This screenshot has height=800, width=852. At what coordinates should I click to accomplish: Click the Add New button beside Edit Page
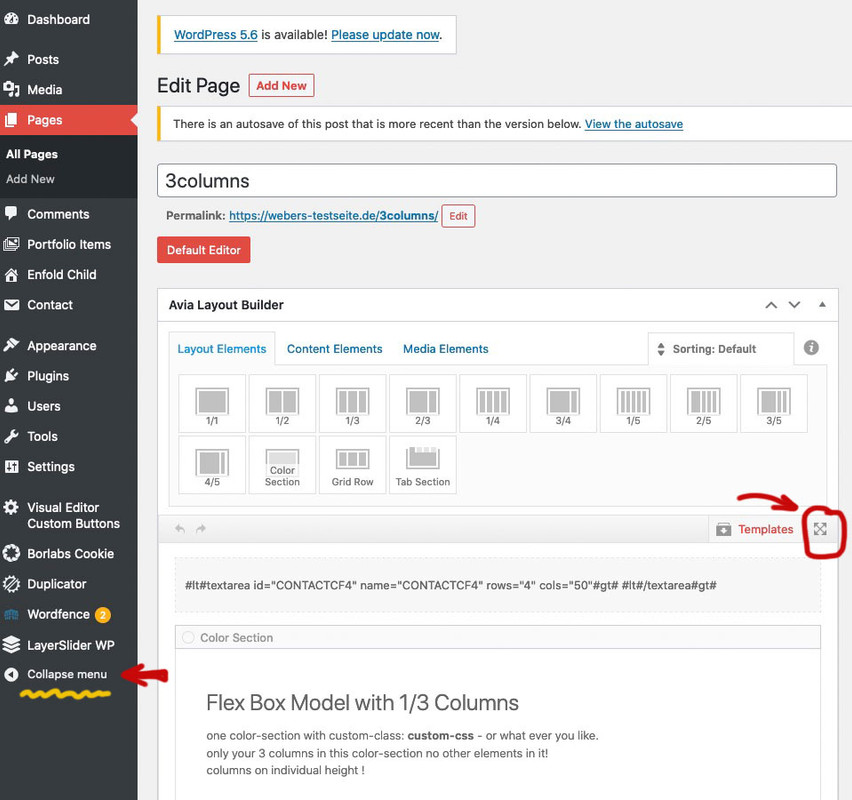281,85
